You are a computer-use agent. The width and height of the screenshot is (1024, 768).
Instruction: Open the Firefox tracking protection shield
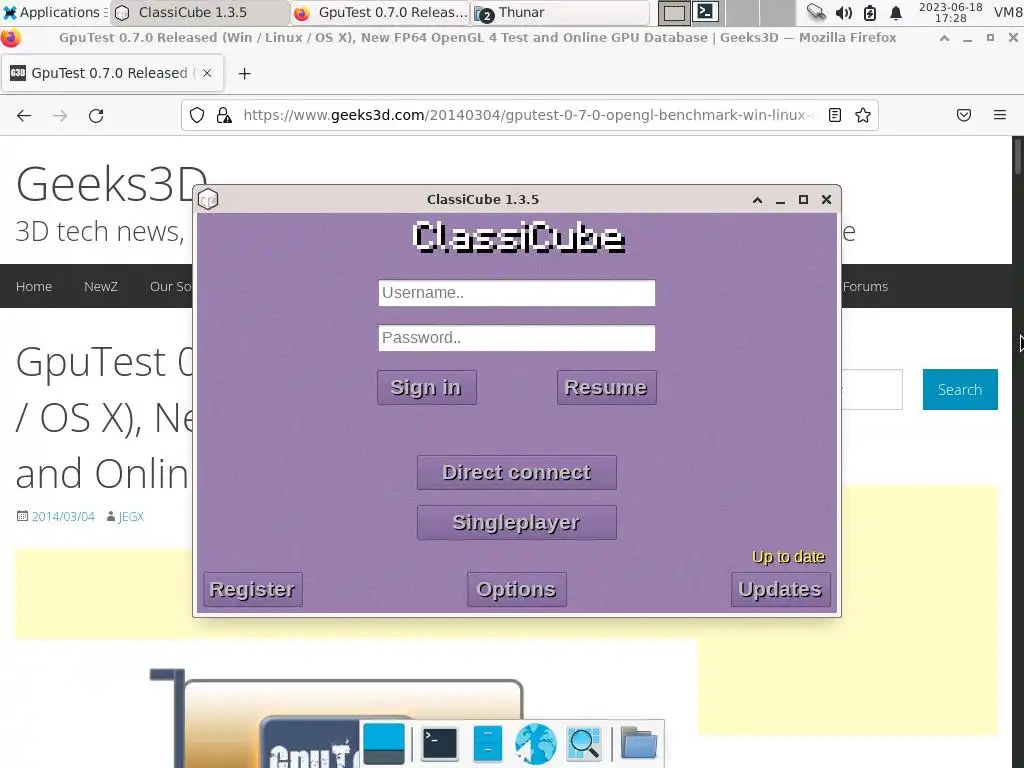pyautogui.click(x=197, y=116)
